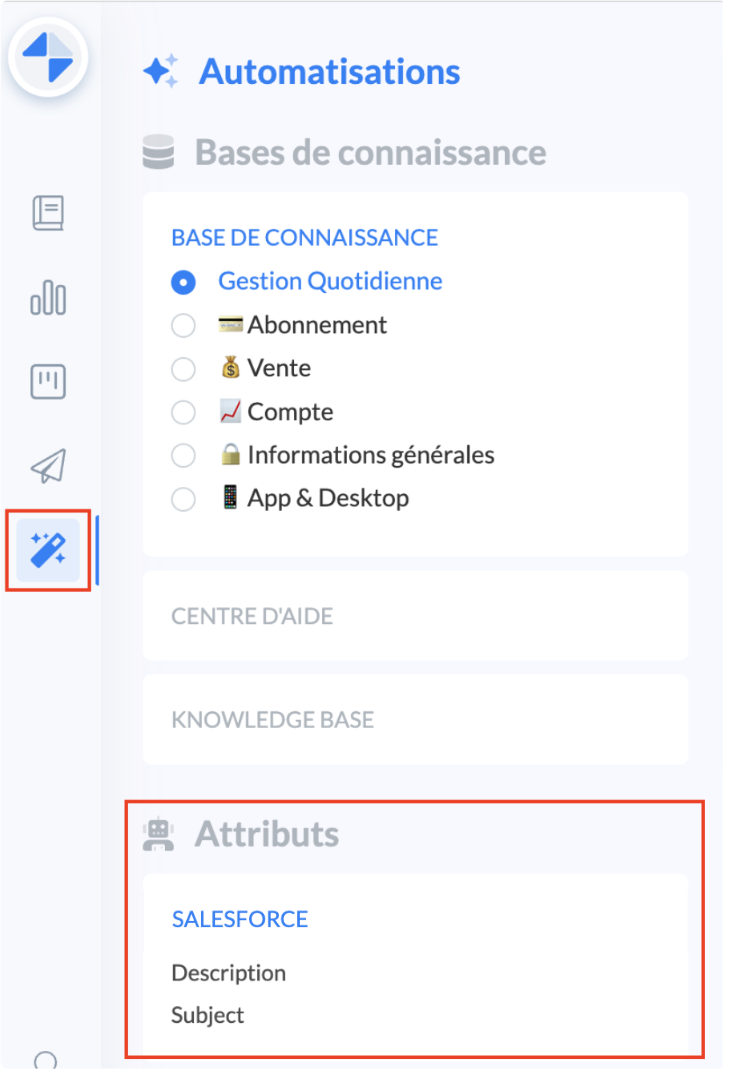The height and width of the screenshot is (1076, 730).
Task: Select the Compte radio button
Action: (x=183, y=412)
